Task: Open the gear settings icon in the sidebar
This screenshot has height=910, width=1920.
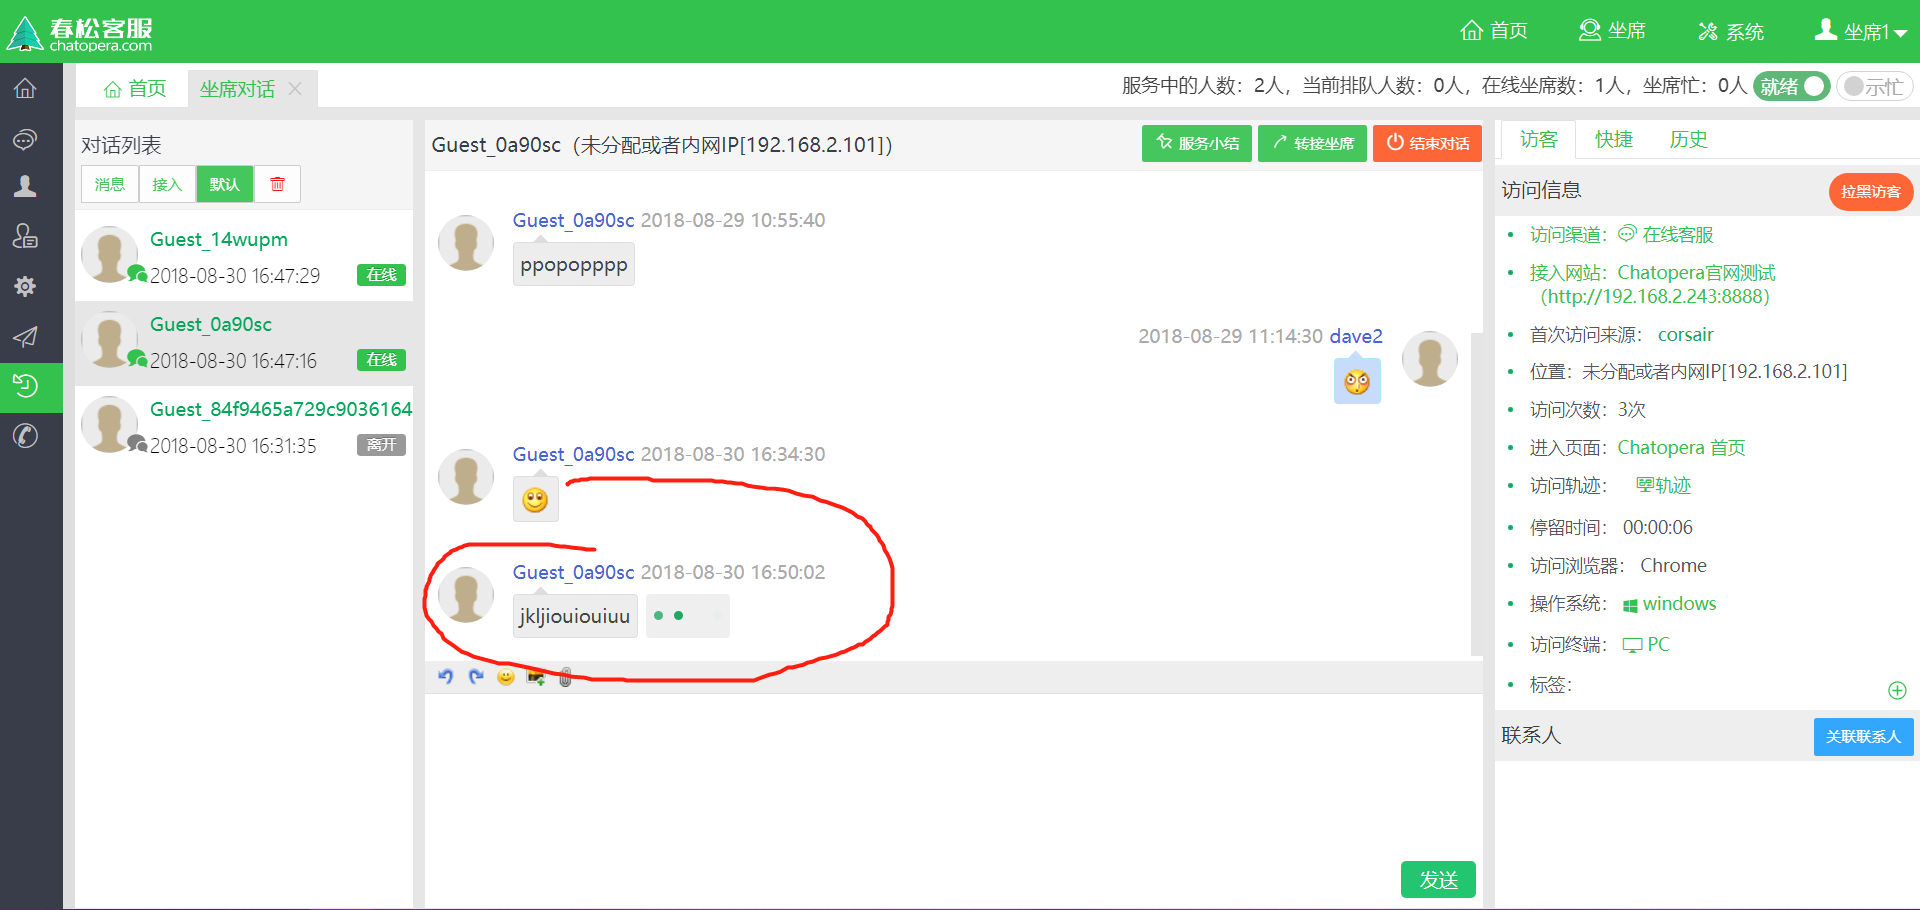Action: coord(25,287)
